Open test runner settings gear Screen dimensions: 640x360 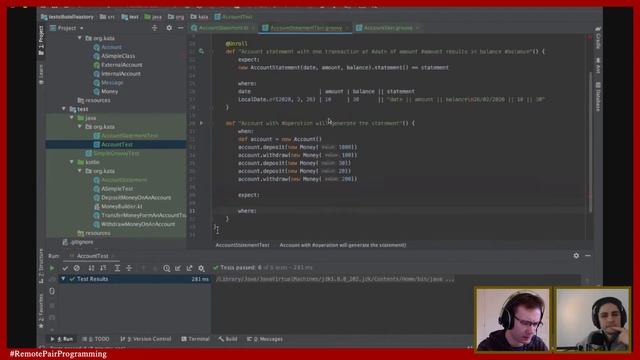click(201, 268)
